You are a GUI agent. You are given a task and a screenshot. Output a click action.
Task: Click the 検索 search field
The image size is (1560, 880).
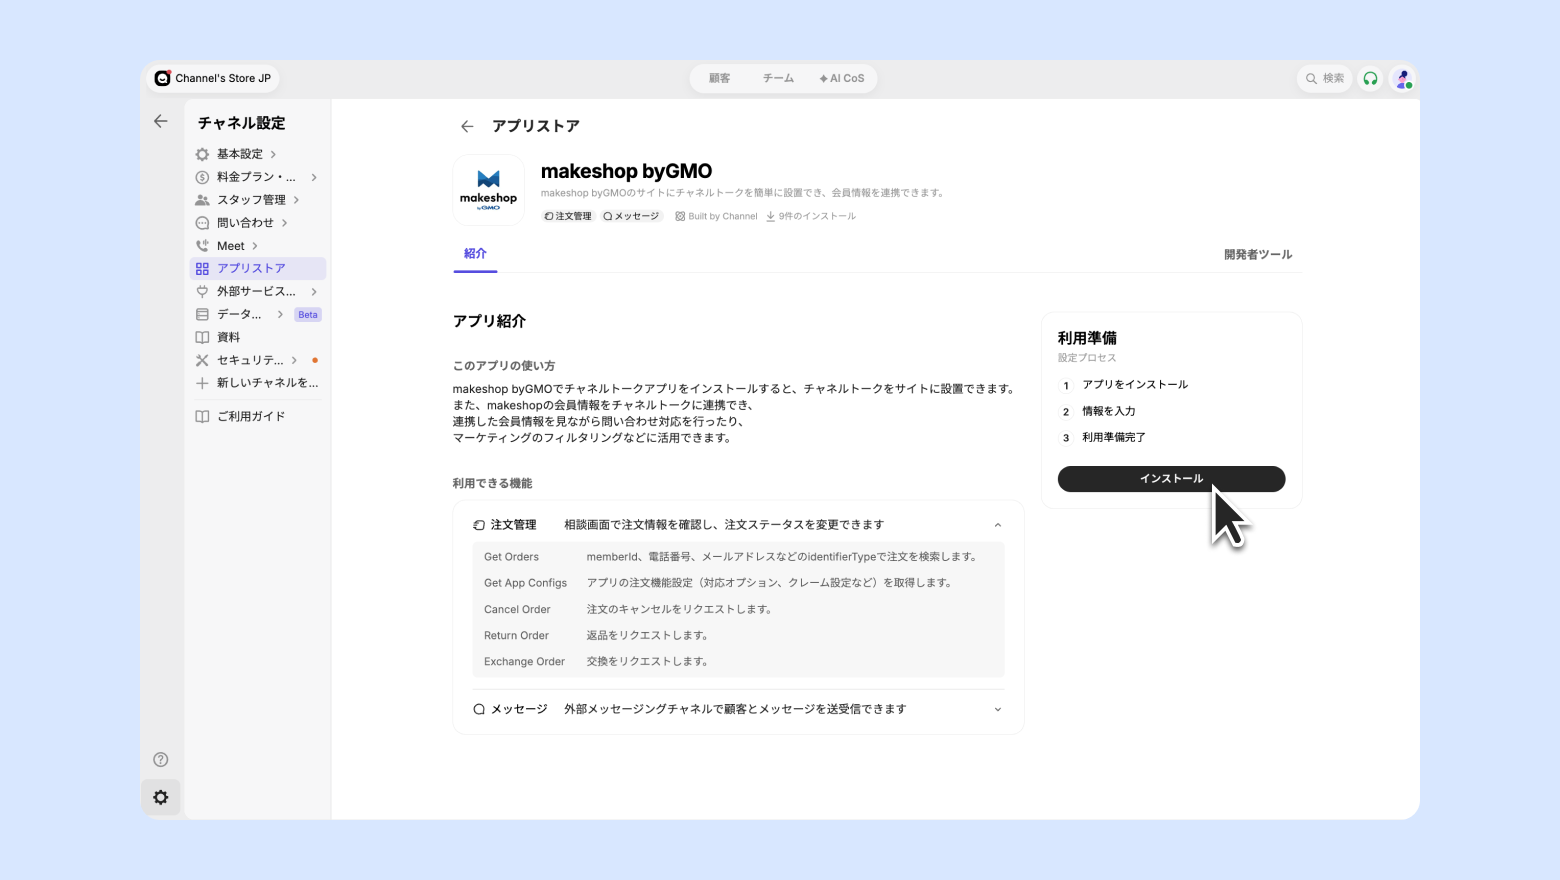(1325, 78)
